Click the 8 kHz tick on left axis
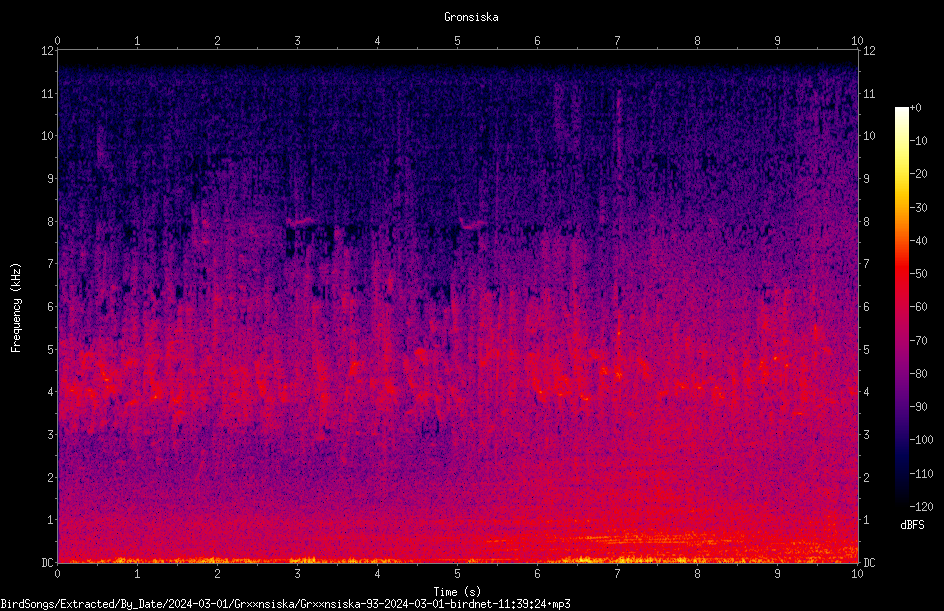 coord(51,221)
